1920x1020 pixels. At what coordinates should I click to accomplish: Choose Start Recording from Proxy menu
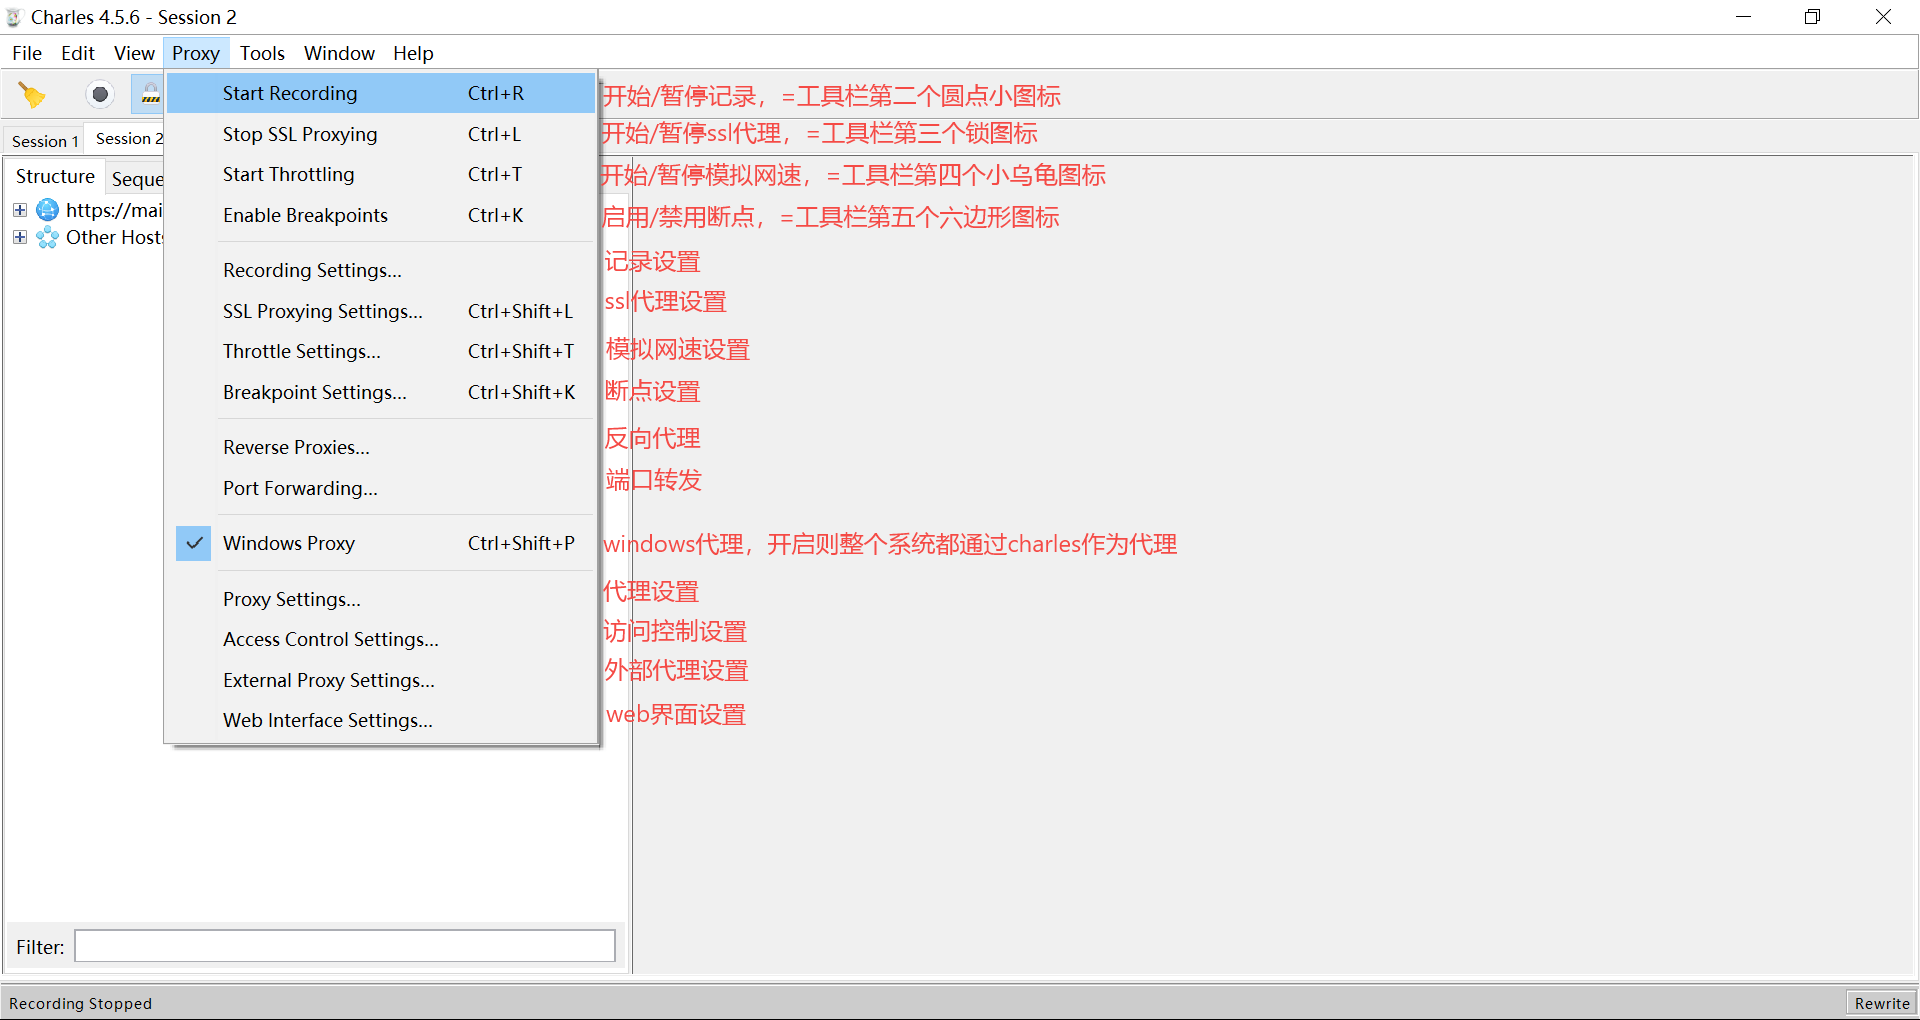pyautogui.click(x=381, y=93)
